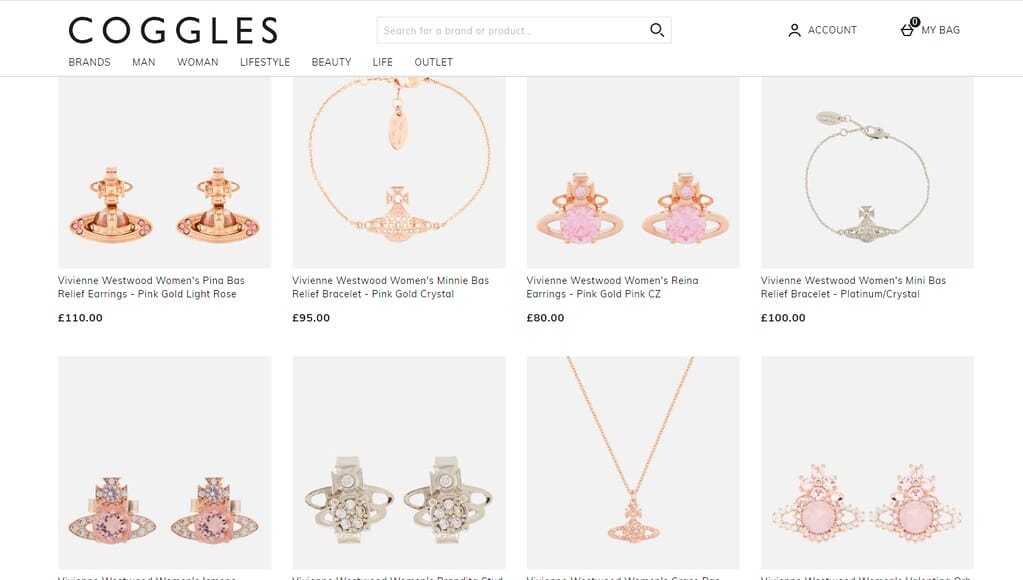Open the Lifestyle menu
The width and height of the screenshot is (1023, 580).
pyautogui.click(x=265, y=62)
